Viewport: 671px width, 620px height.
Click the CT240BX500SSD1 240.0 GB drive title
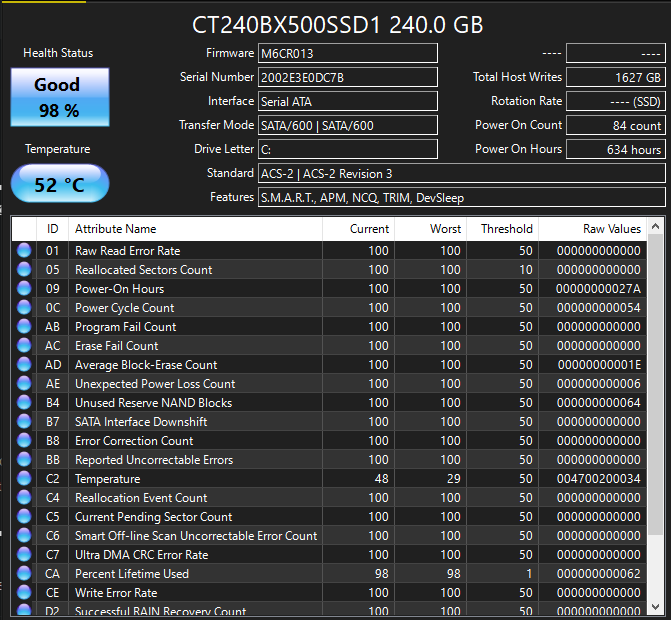(337, 25)
